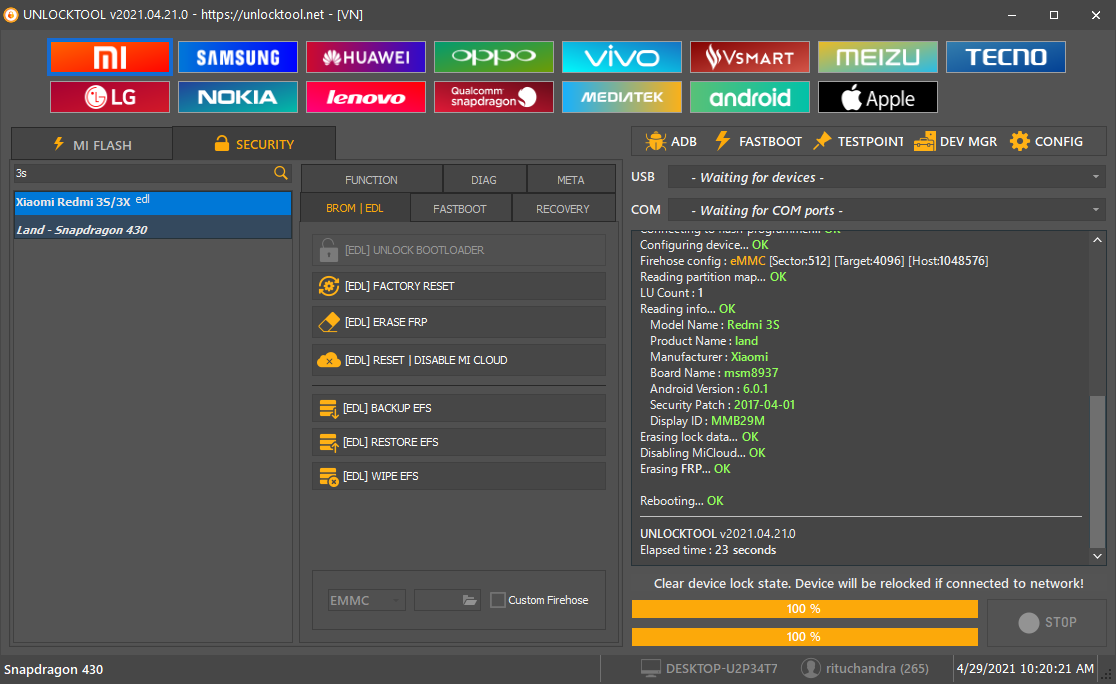1116x684 pixels.
Task: Select the Qualcomm Snapdragon logo
Action: point(494,97)
